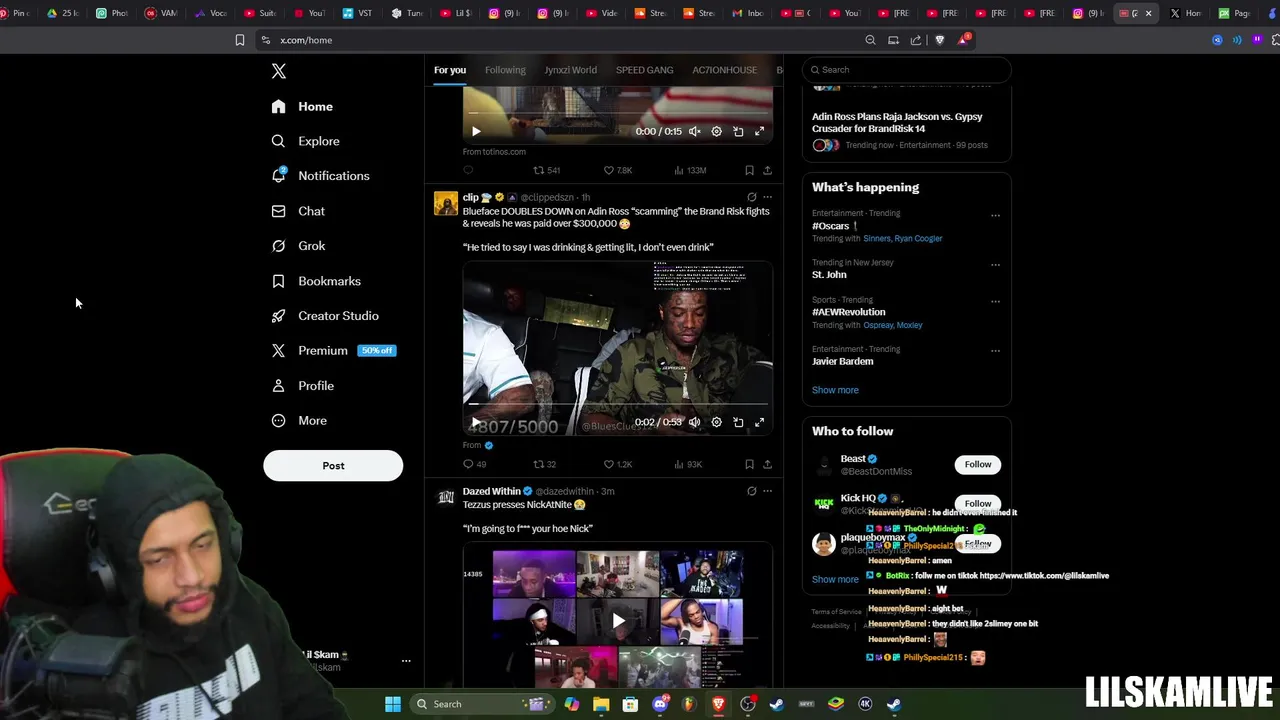The image size is (1280, 720).
Task: Open #Oscars trending topic
Action: pos(831,226)
